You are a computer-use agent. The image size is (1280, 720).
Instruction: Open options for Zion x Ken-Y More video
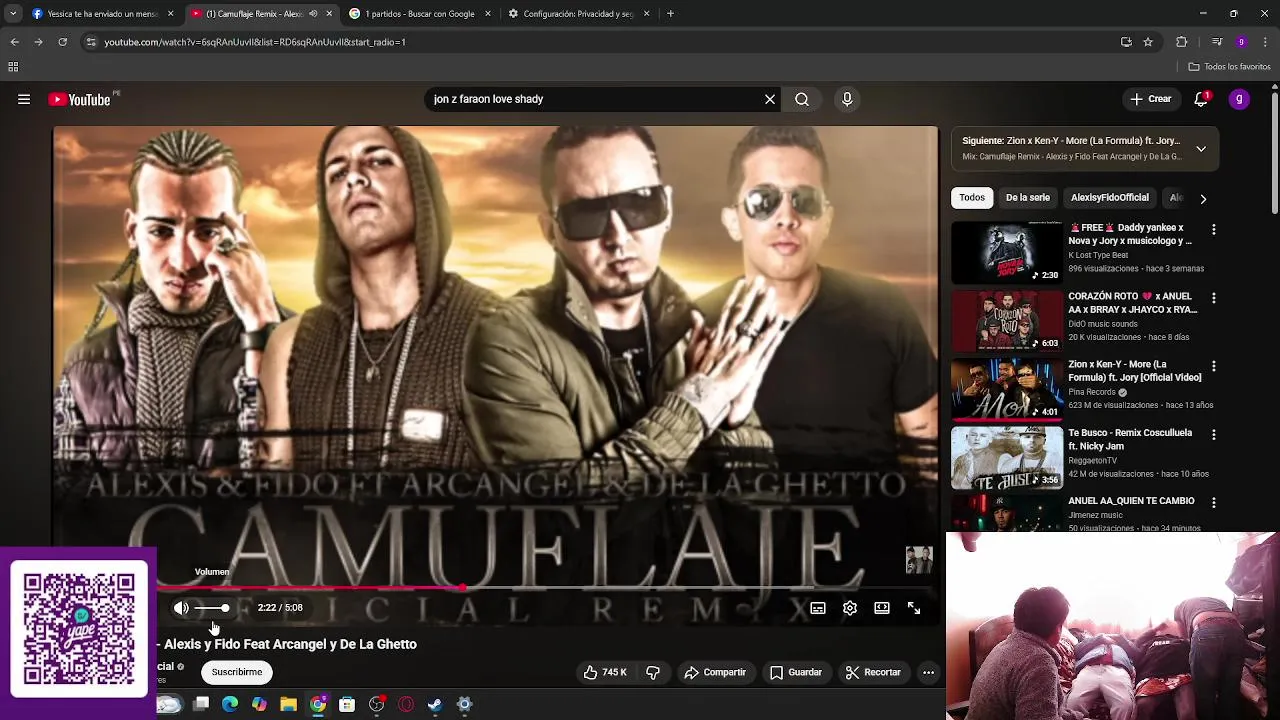coord(1214,366)
